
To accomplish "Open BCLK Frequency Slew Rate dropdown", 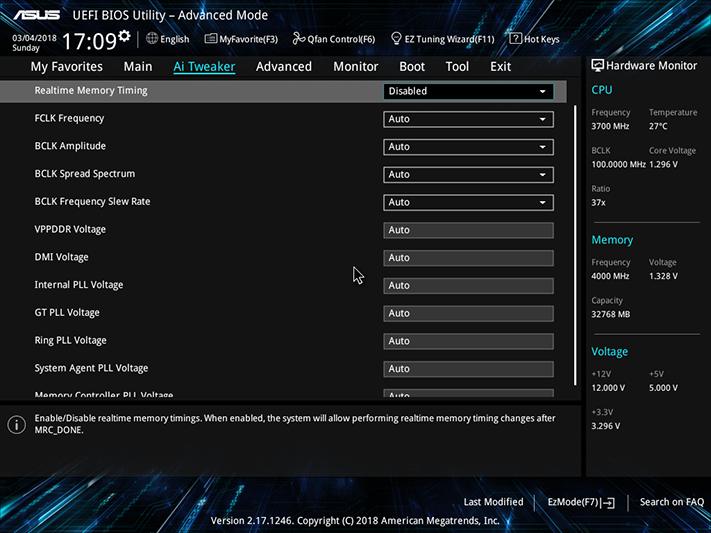I will point(468,202).
